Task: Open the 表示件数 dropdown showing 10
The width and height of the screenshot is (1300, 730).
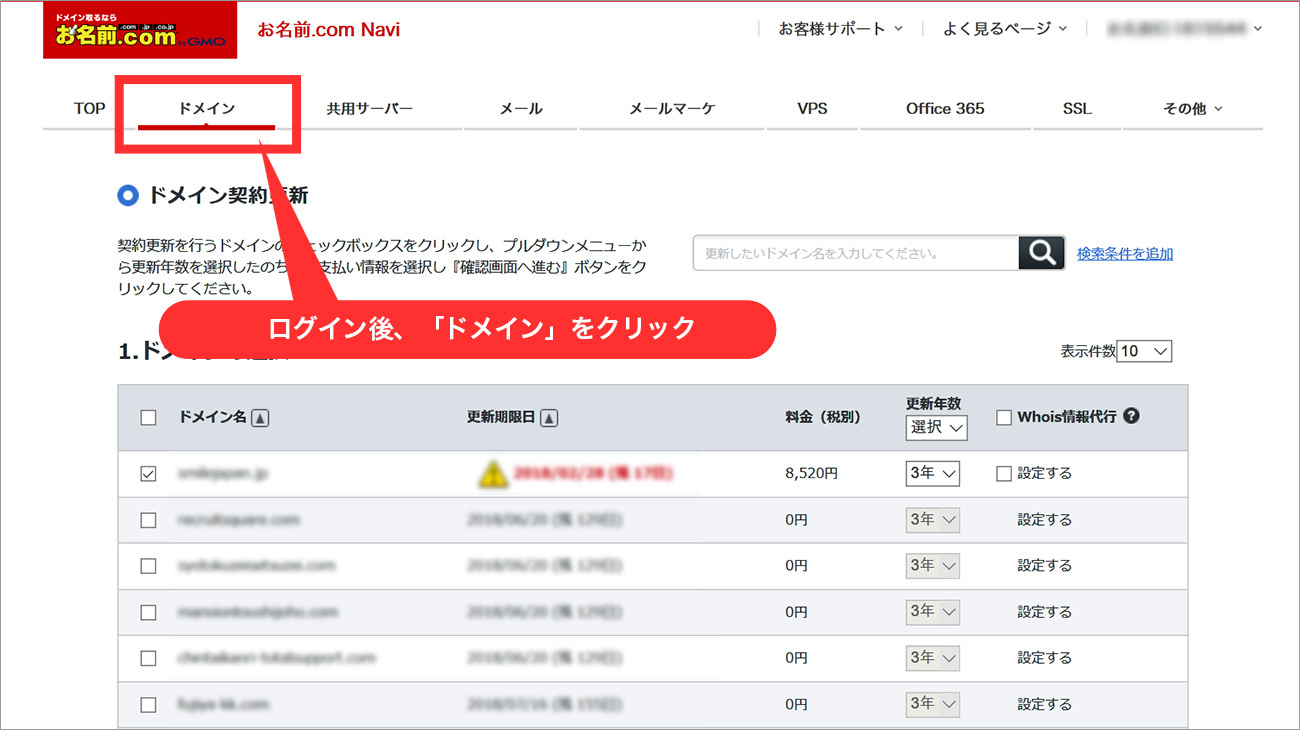Action: [1144, 351]
